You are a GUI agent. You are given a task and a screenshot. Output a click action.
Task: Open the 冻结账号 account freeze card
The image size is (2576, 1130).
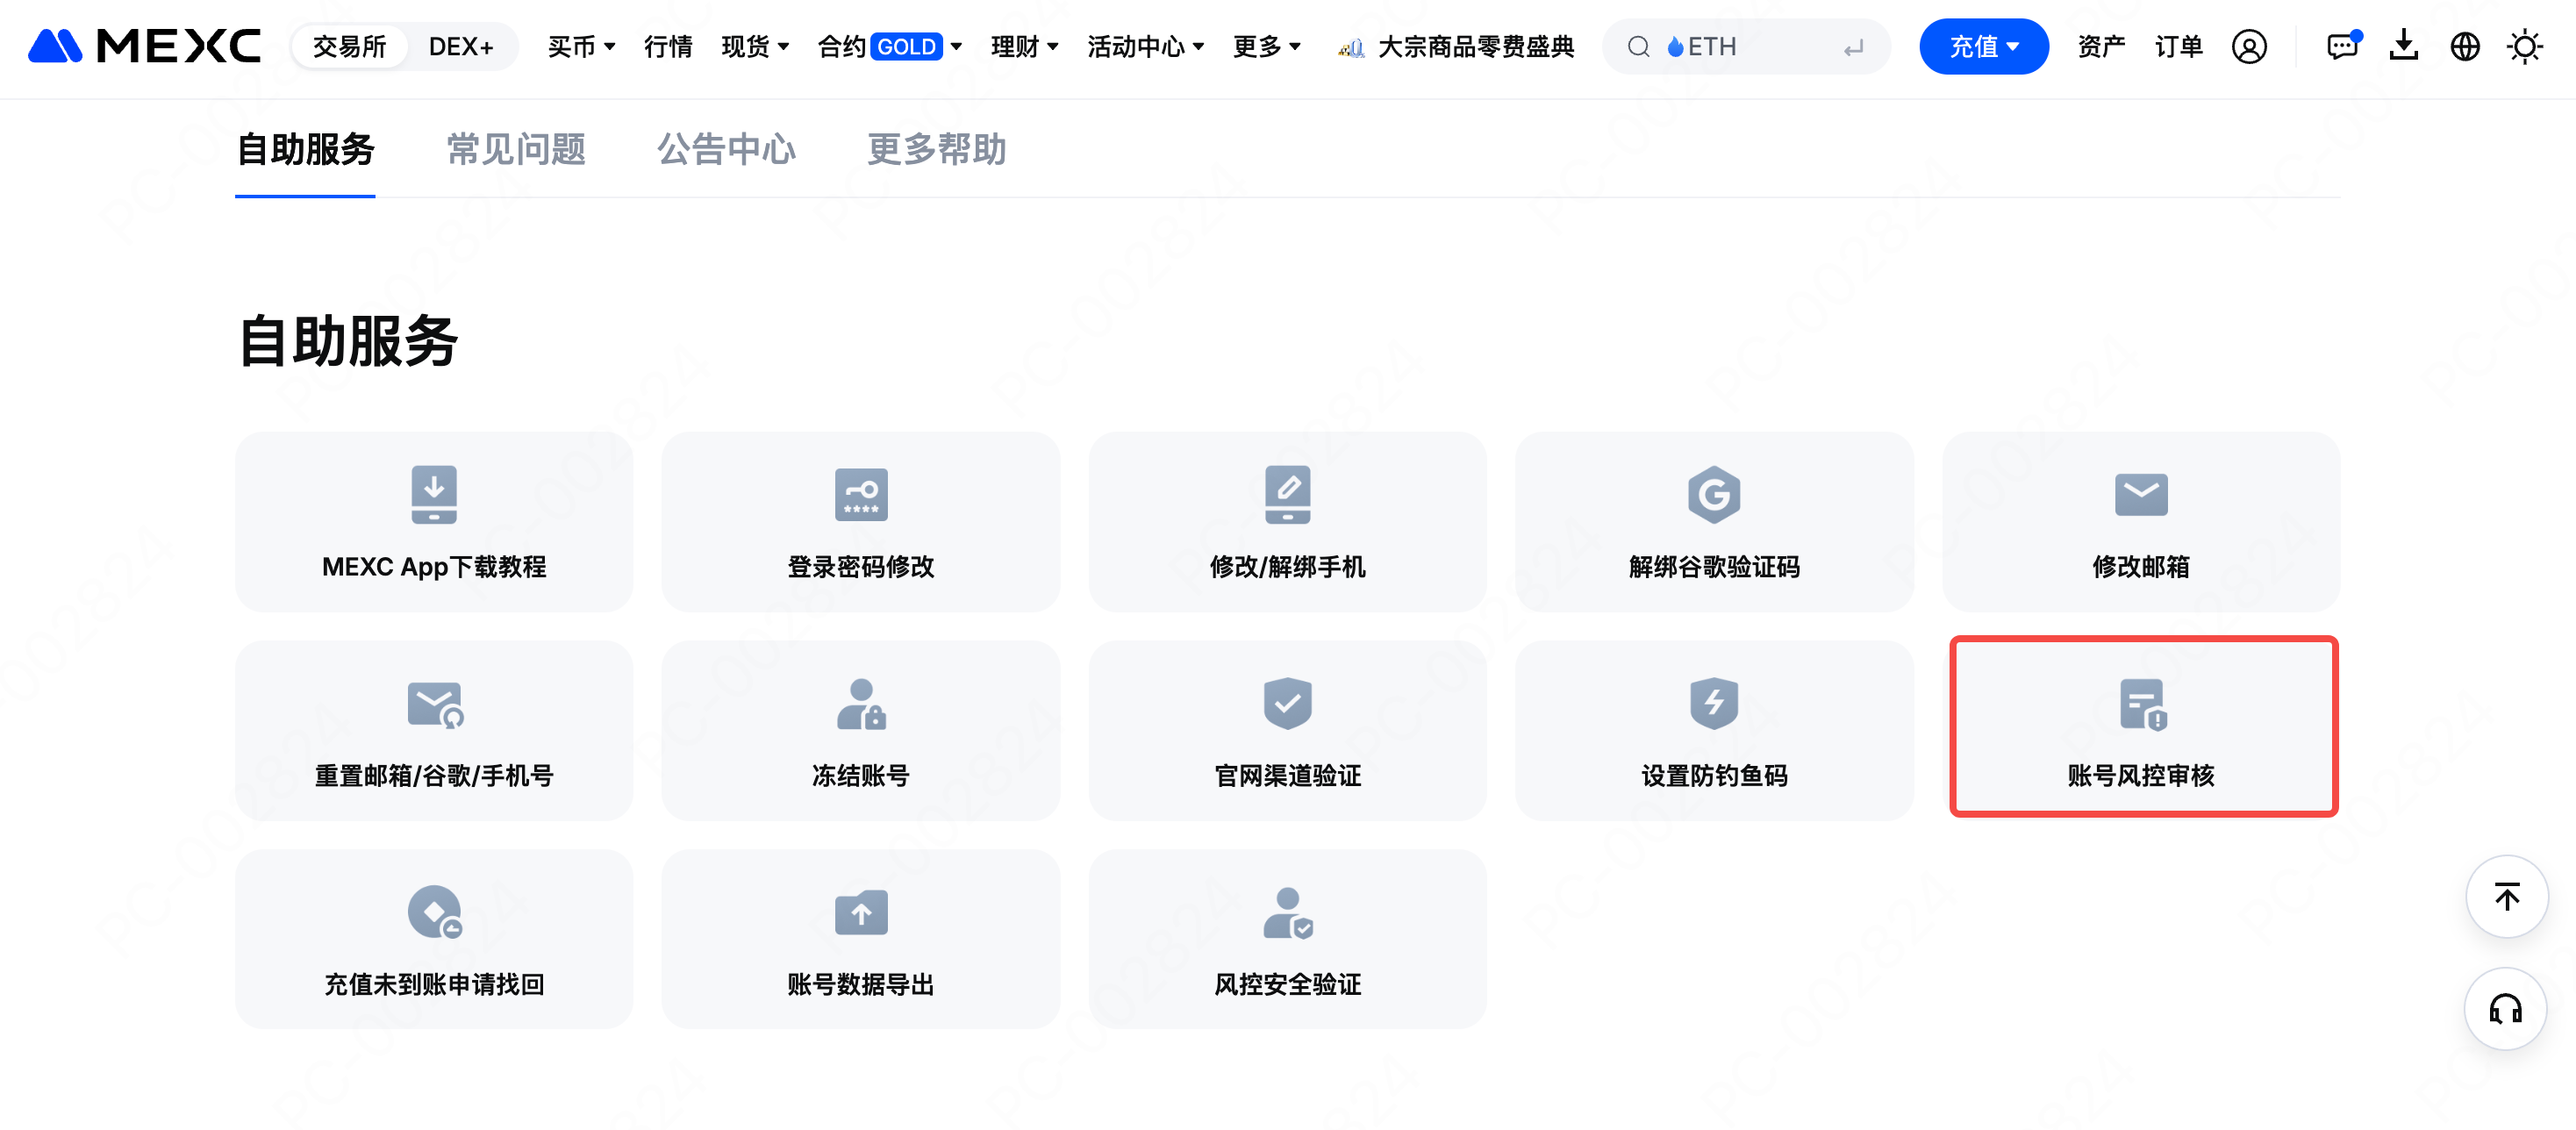[860, 730]
